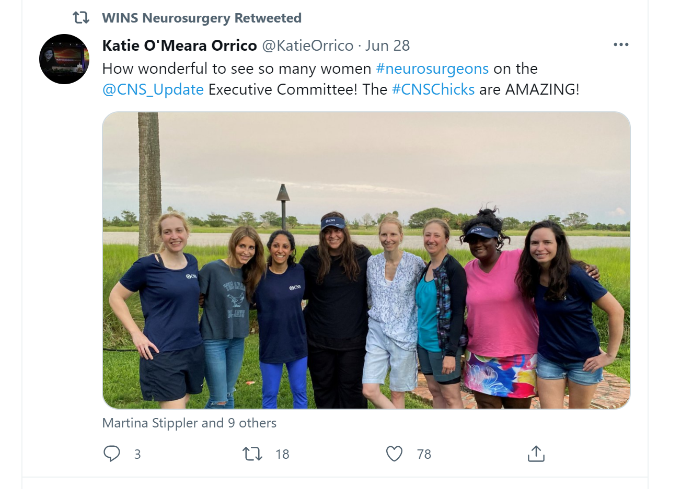Click the like count 78
675x489 pixels.
point(424,454)
